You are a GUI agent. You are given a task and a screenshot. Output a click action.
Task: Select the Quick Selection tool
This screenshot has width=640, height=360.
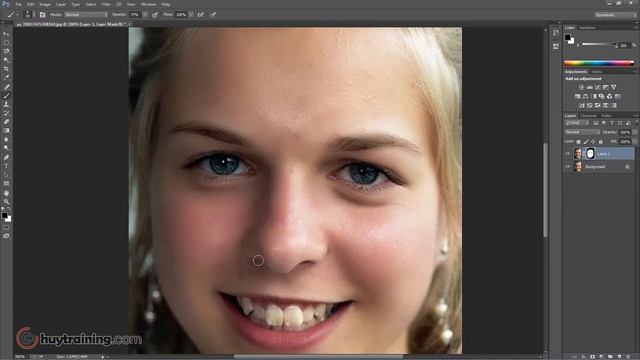point(6,60)
